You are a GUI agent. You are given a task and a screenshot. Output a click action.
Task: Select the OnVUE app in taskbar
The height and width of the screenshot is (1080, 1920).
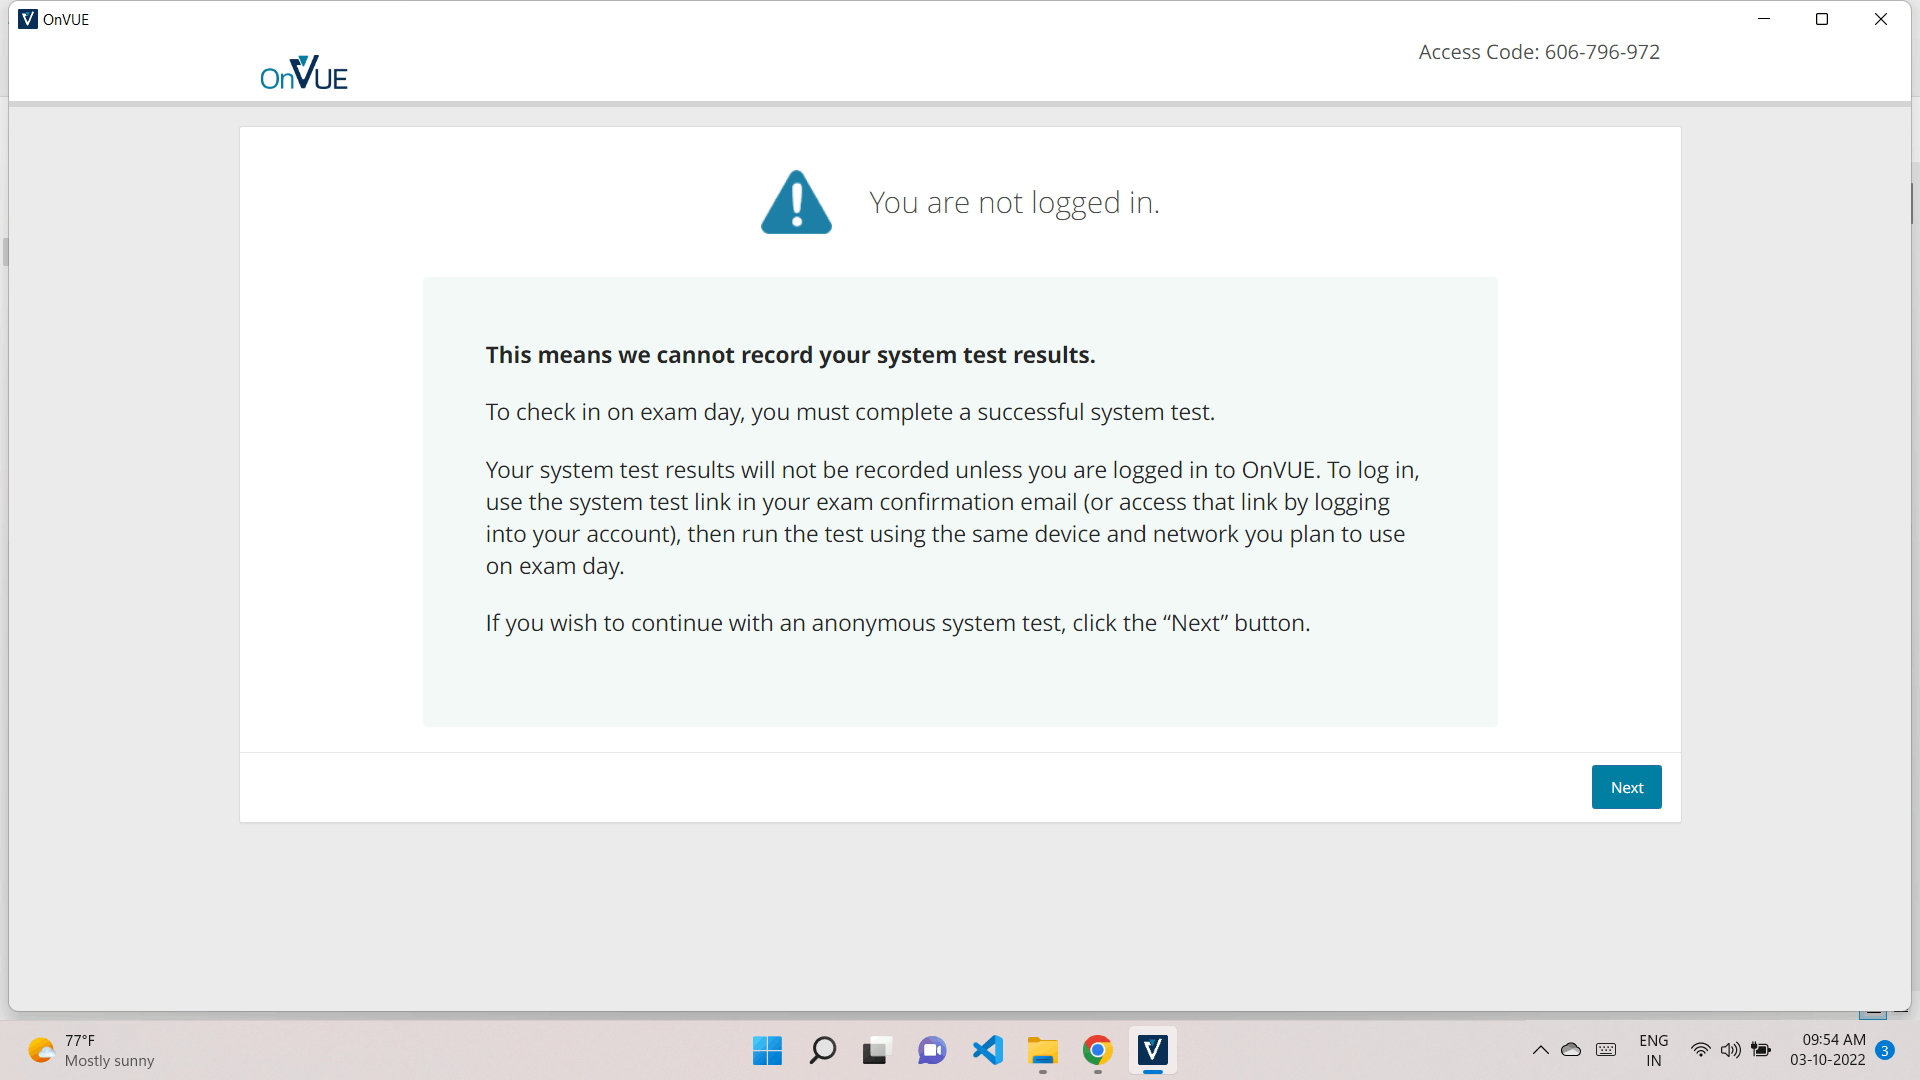pos(1152,1051)
